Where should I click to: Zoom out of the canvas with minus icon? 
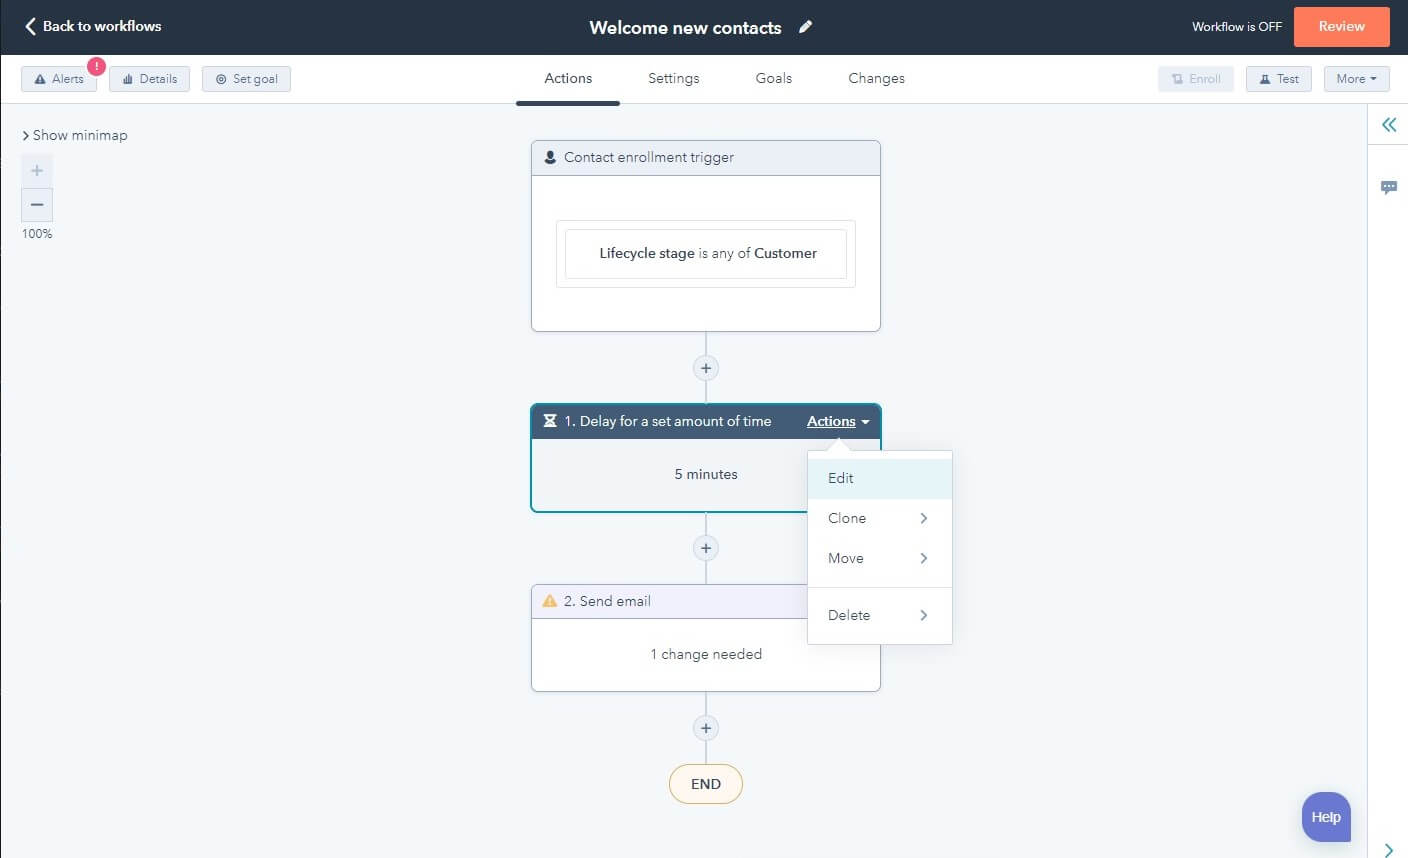[x=36, y=204]
